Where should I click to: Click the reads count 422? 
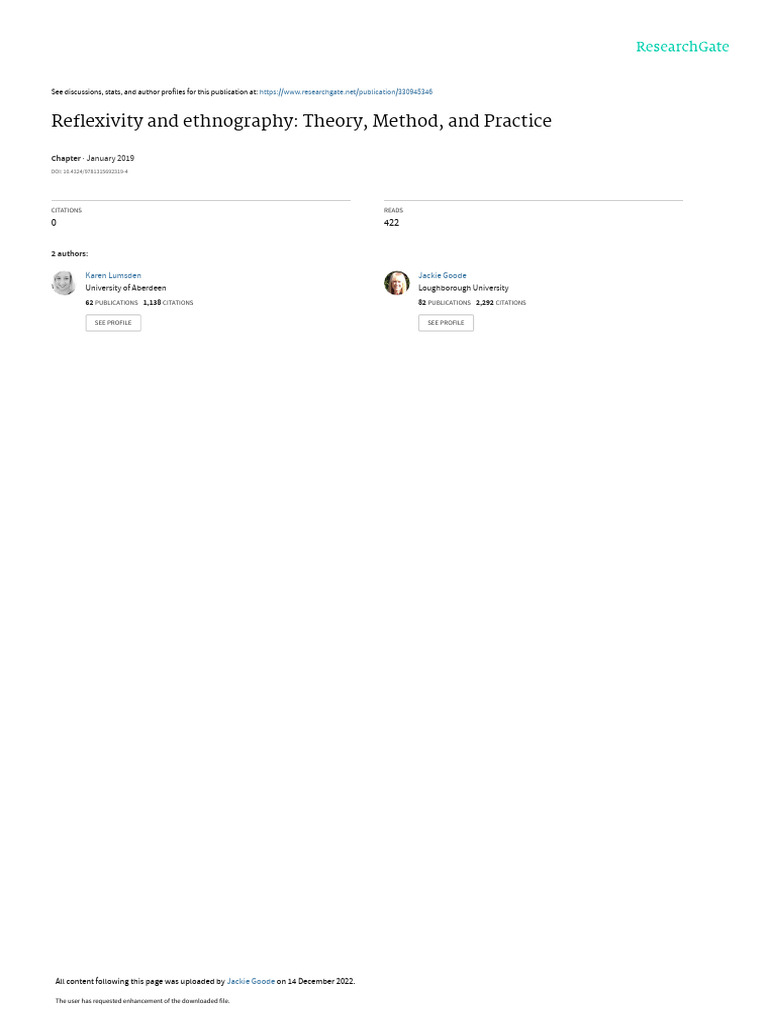pos(391,223)
